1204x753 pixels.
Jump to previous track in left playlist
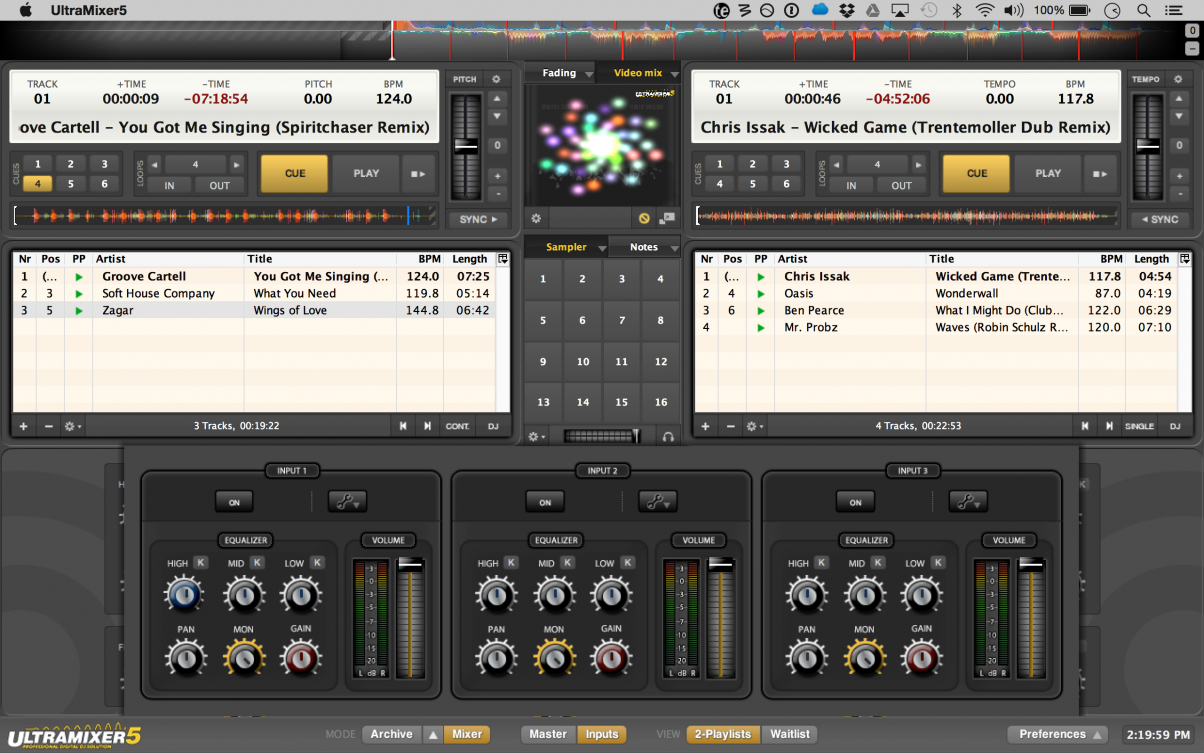(403, 426)
